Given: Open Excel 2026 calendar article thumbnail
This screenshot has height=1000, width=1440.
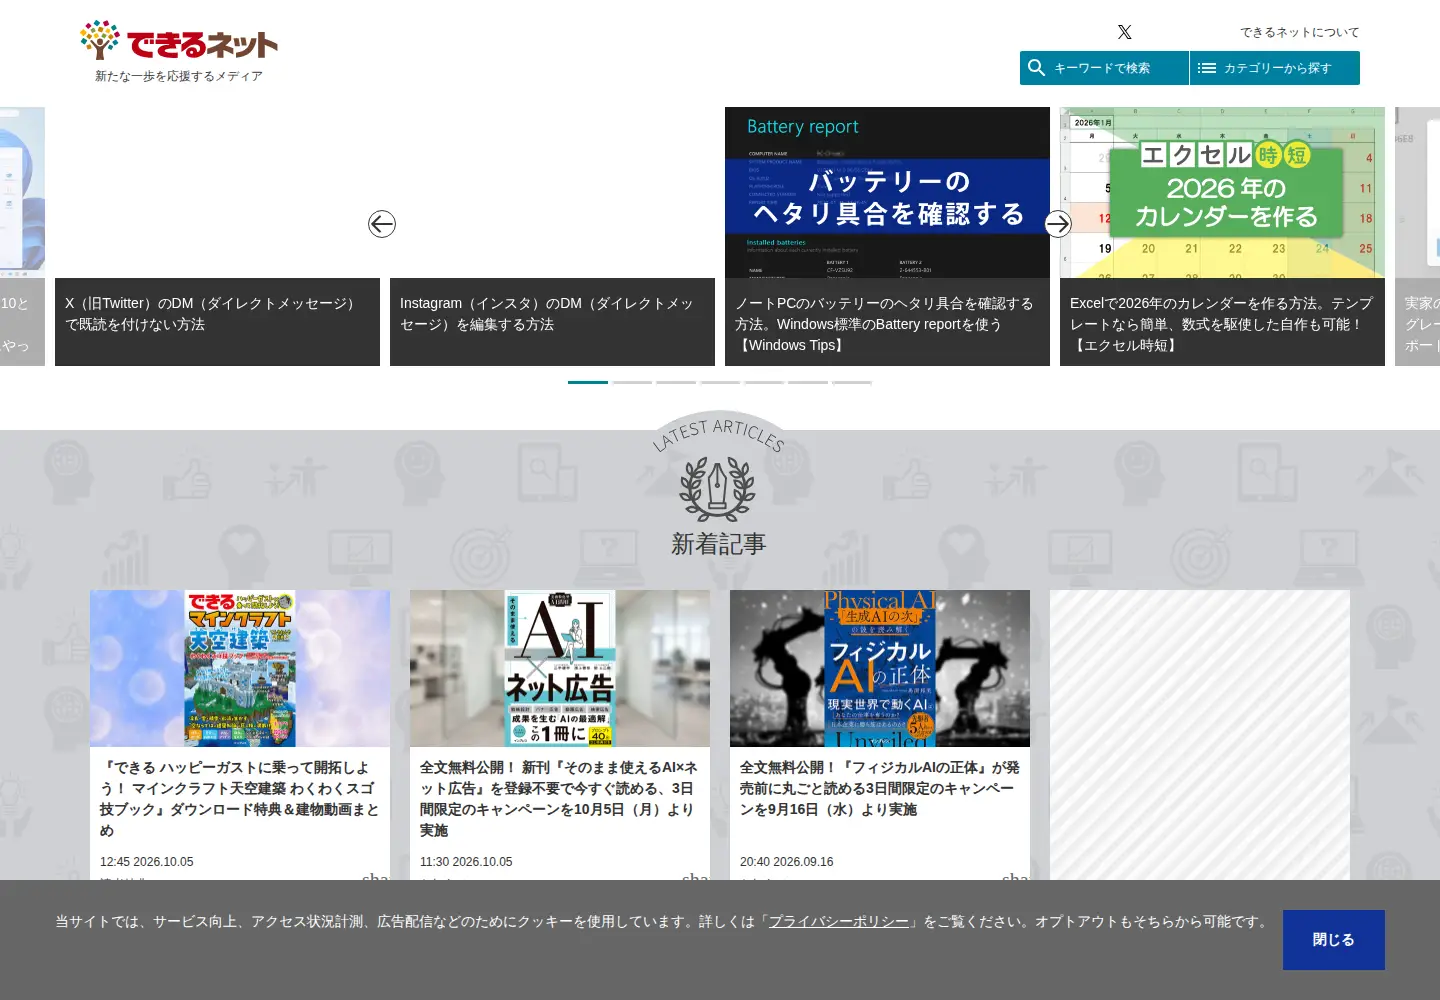Looking at the screenshot, I should [x=1222, y=192].
